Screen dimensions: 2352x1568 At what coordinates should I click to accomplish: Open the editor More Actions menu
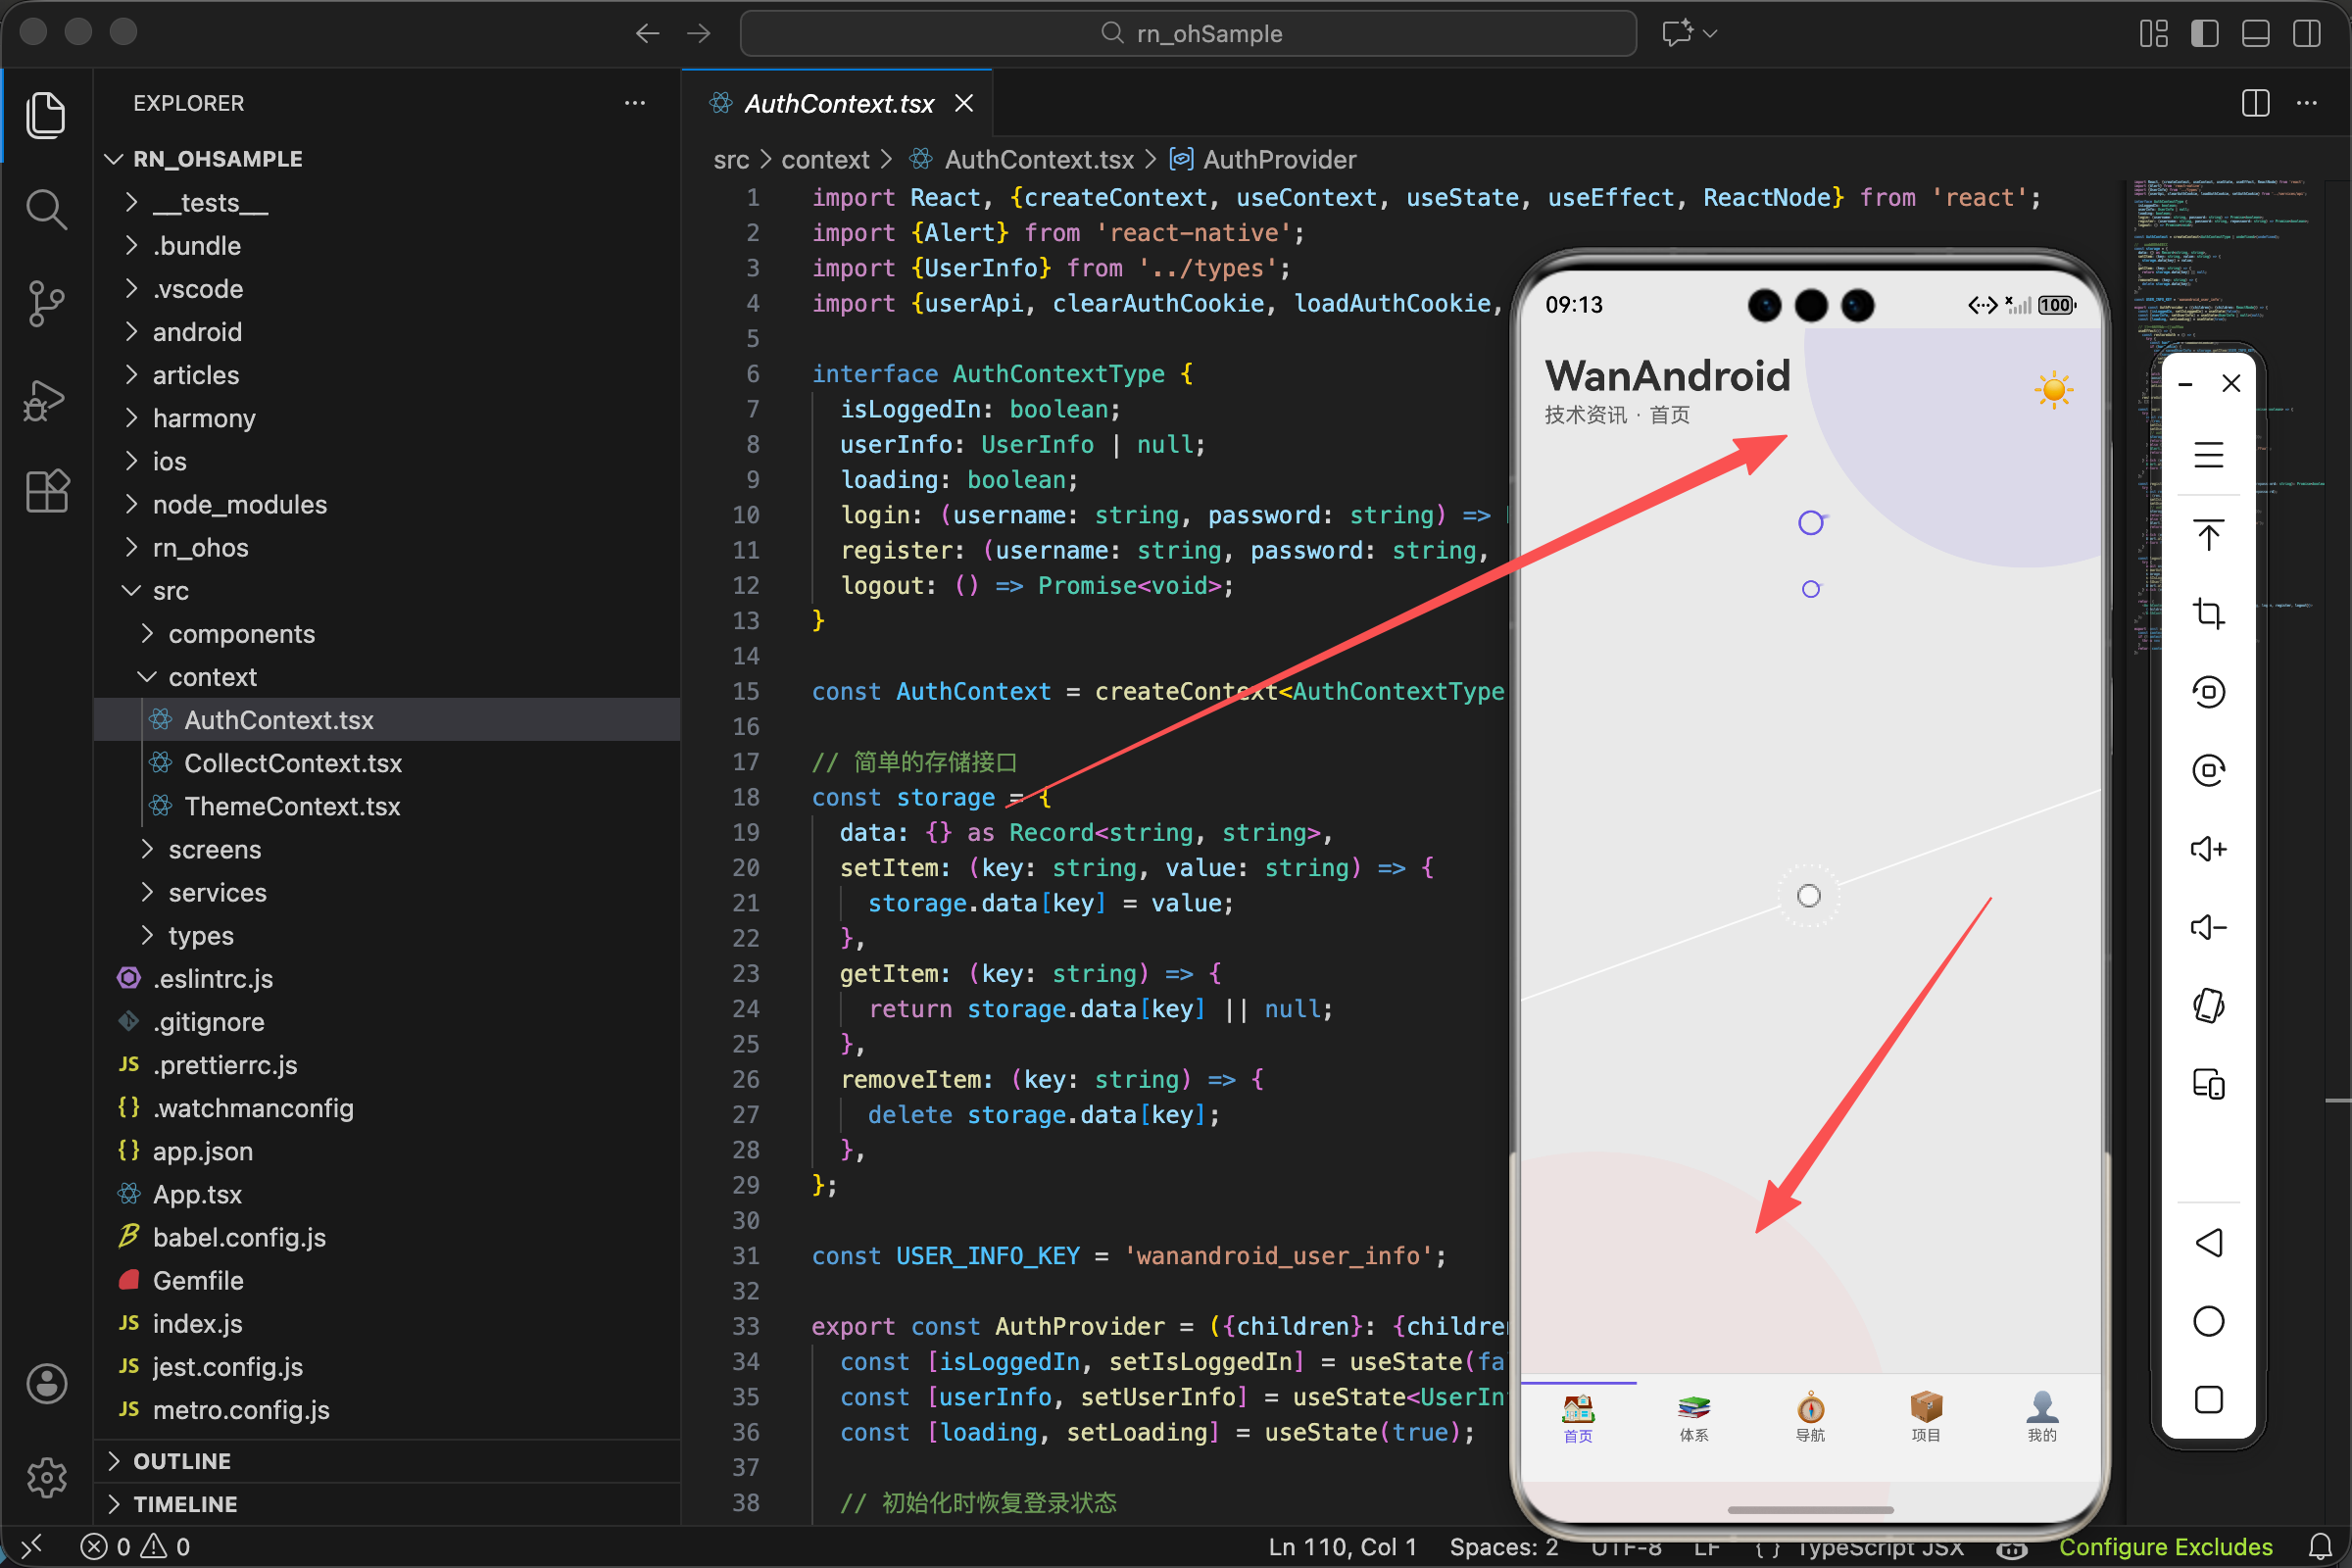2307,103
